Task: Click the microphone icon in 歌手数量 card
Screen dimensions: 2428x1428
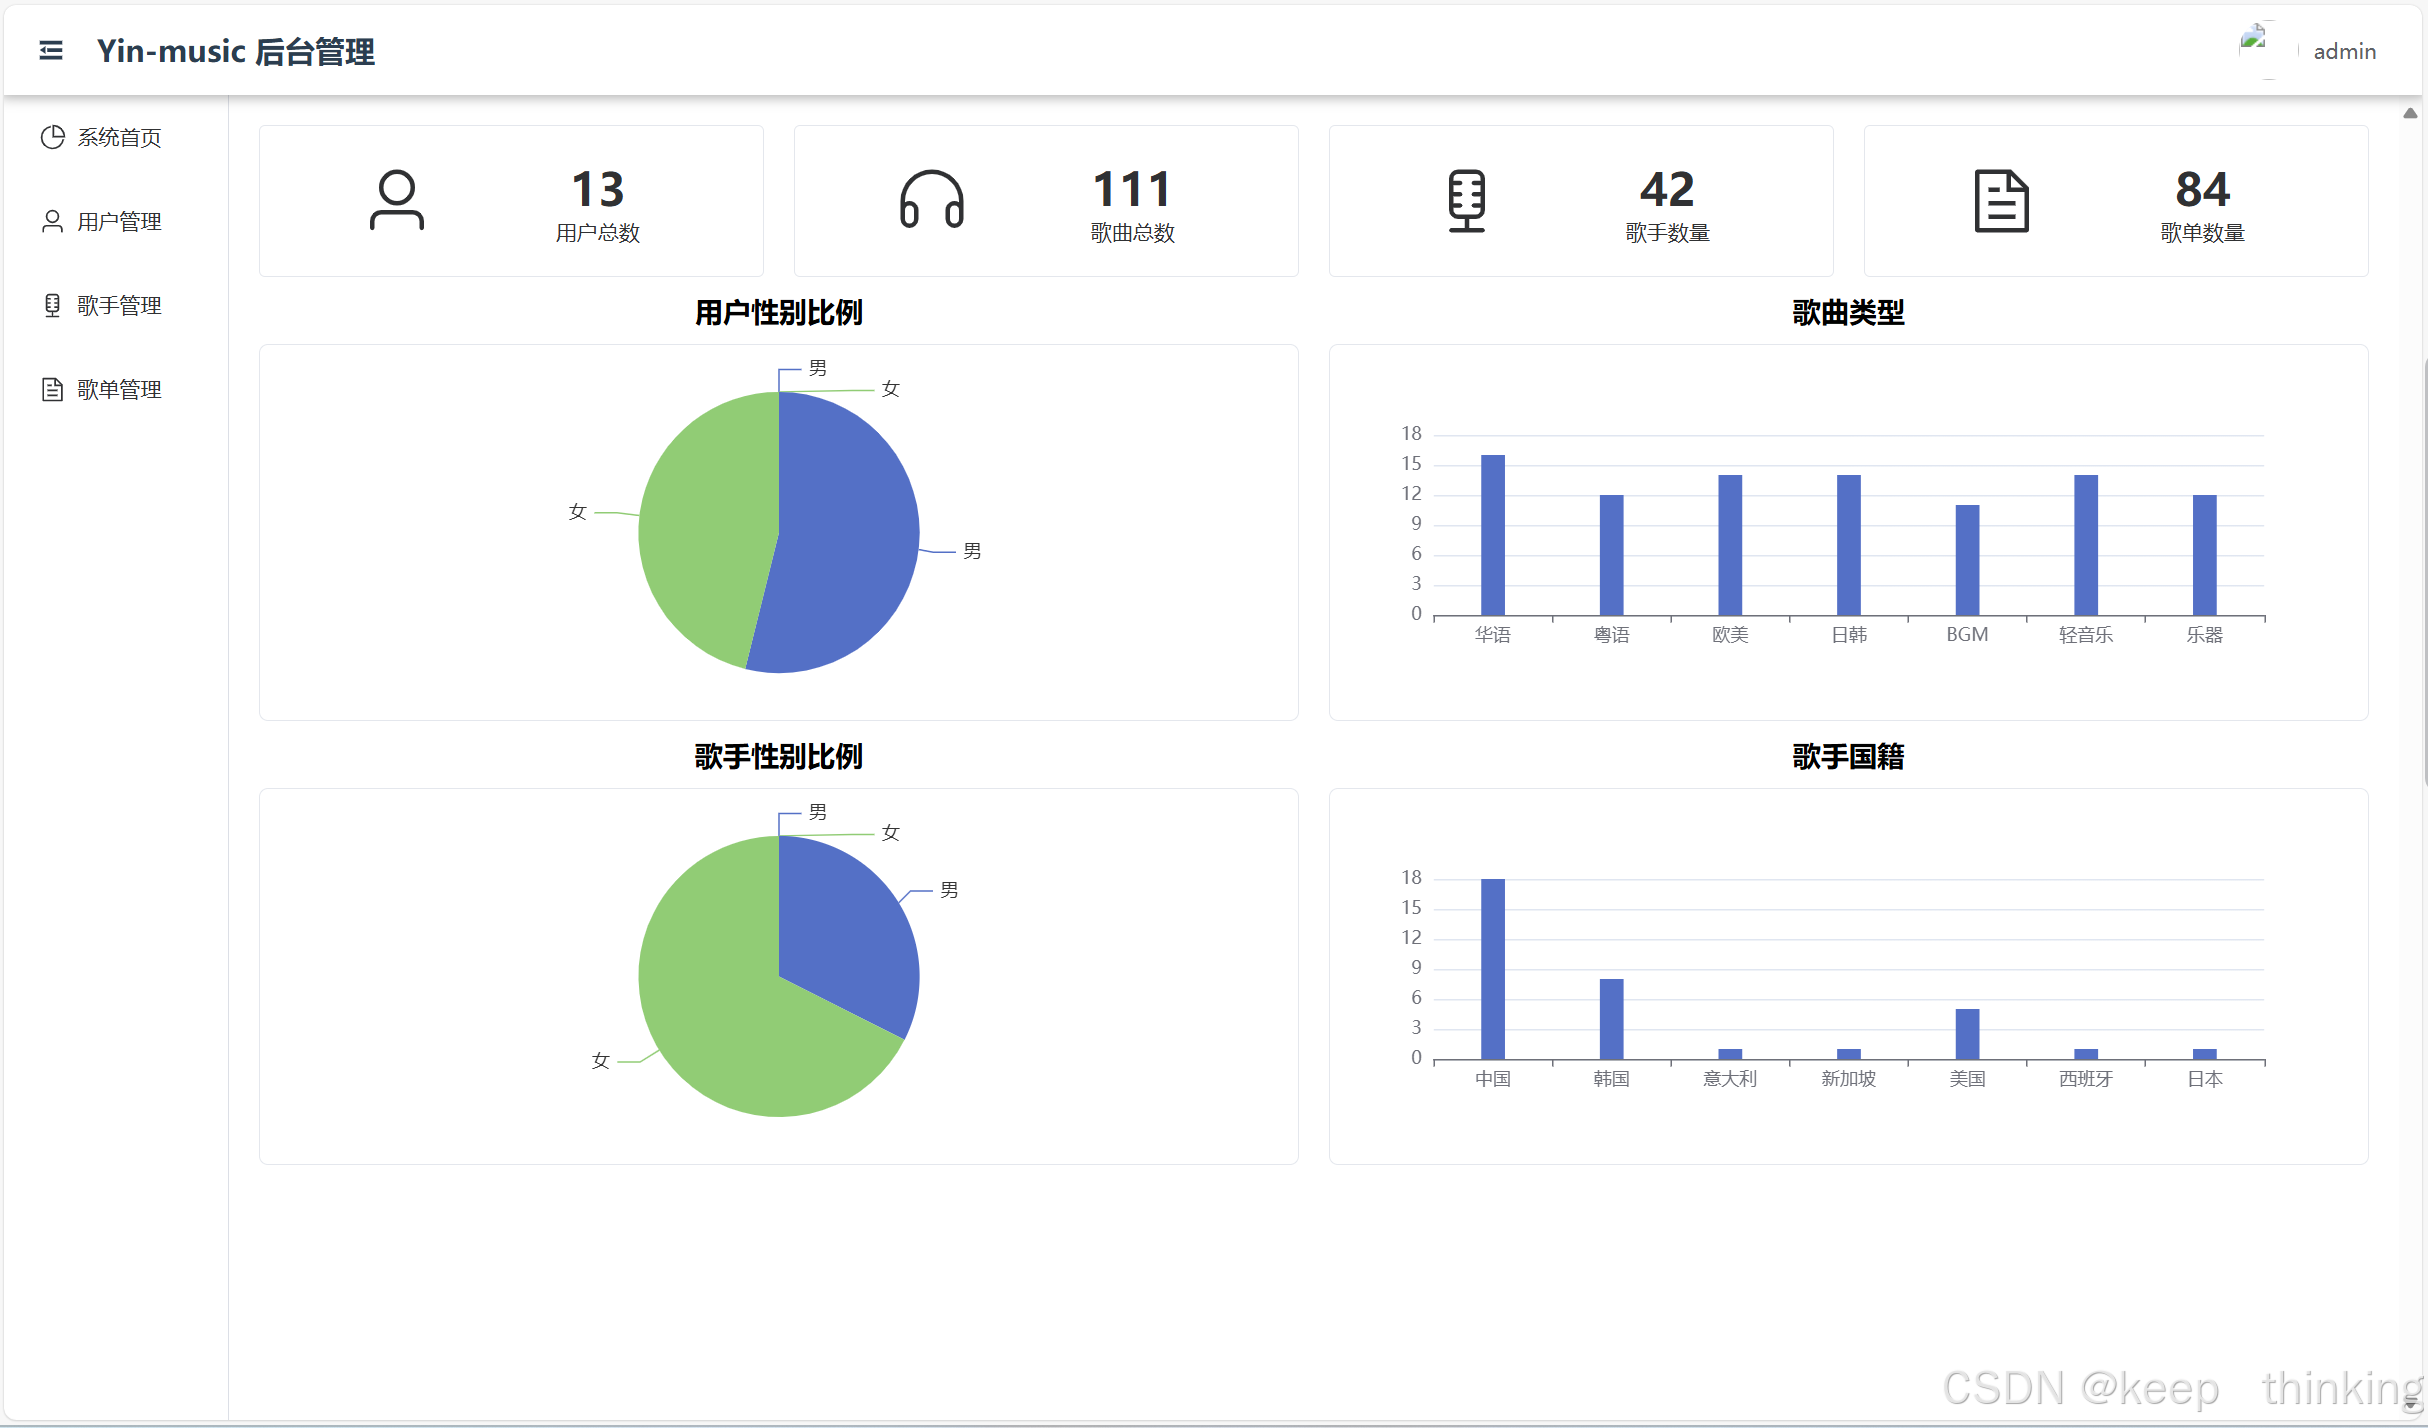Action: click(x=1466, y=200)
